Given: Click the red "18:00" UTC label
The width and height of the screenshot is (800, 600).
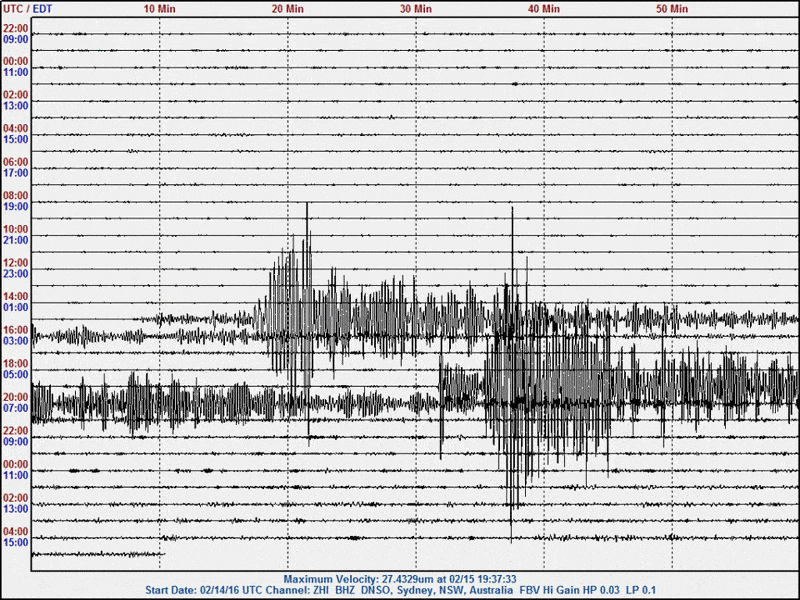Looking at the screenshot, I should [16, 364].
